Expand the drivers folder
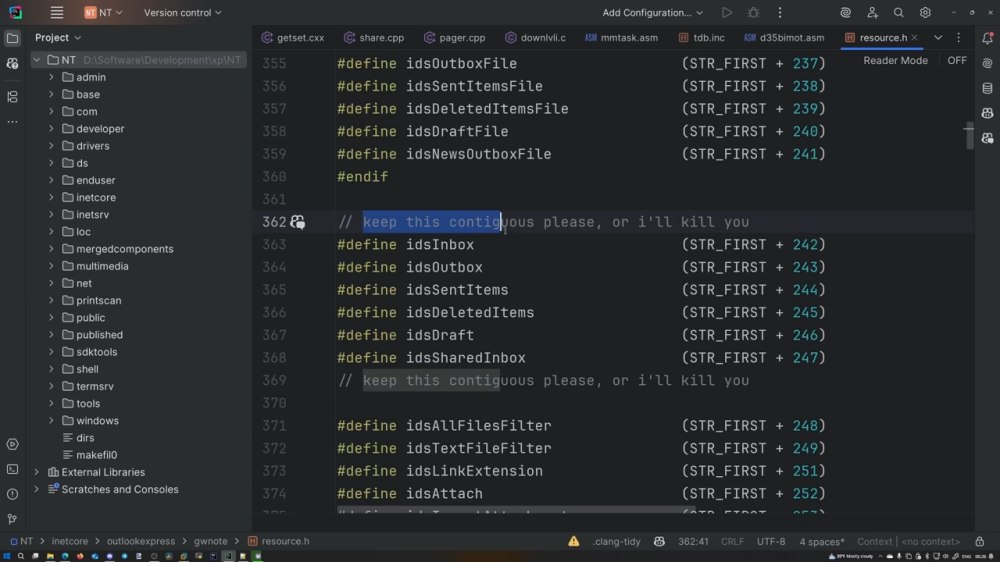 [51, 146]
